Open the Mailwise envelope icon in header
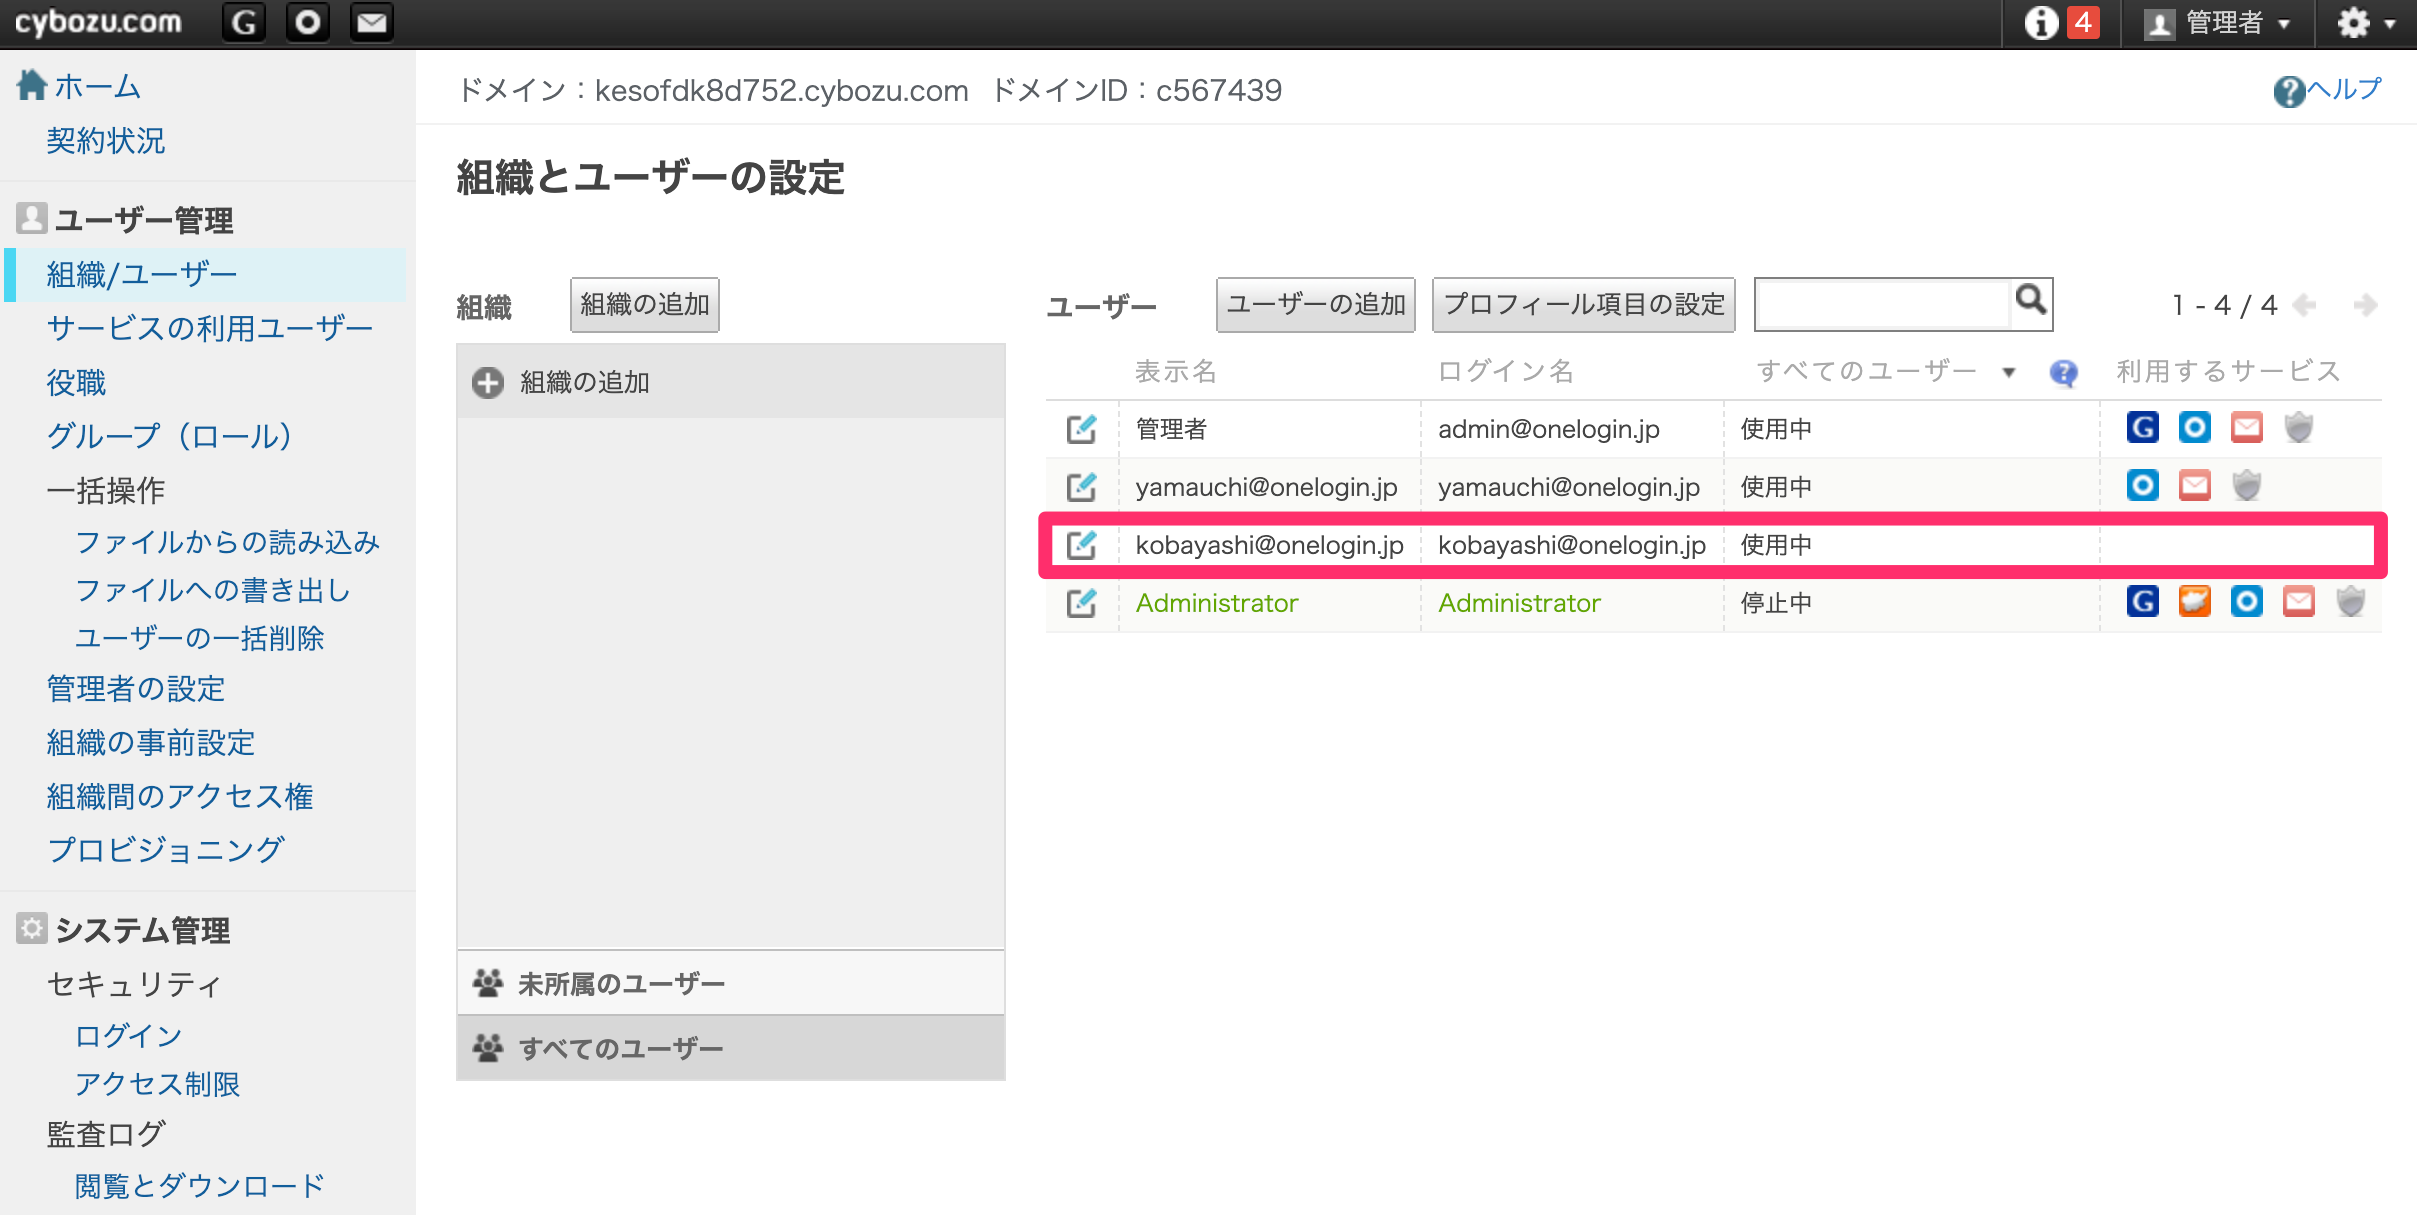This screenshot has height=1215, width=2417. point(371,22)
